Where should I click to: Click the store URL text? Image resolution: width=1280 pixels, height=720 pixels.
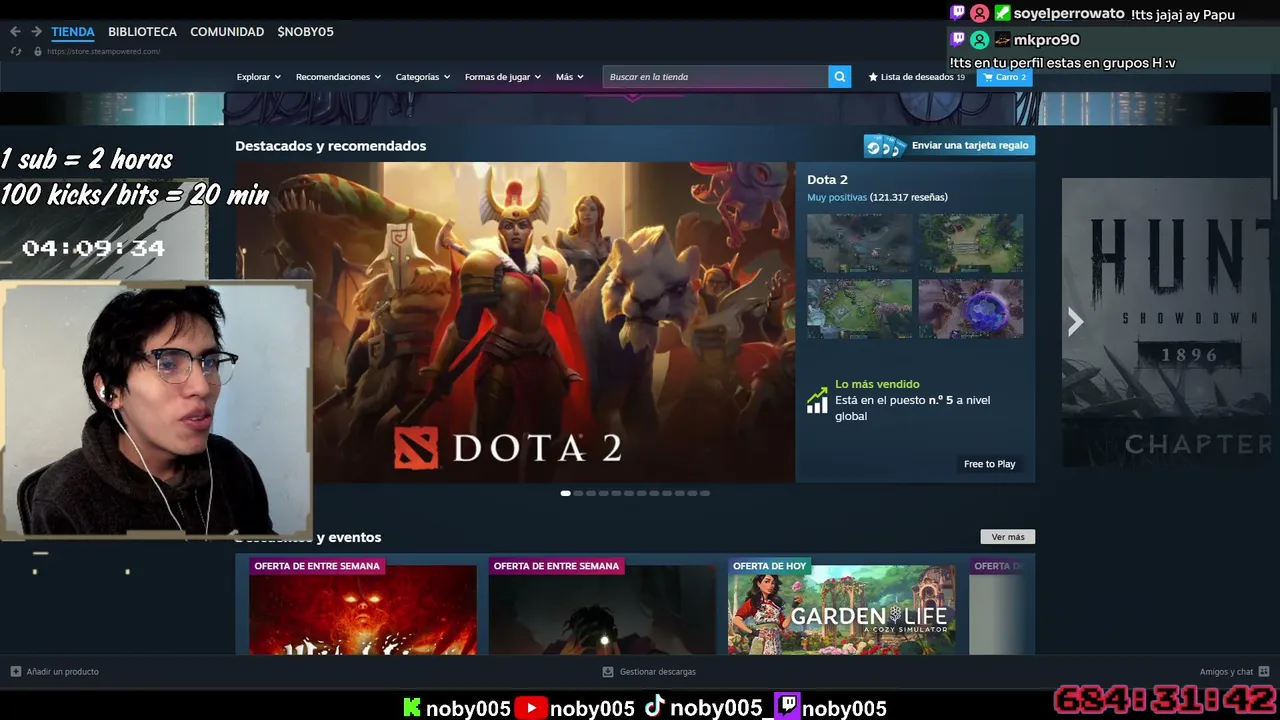click(103, 51)
